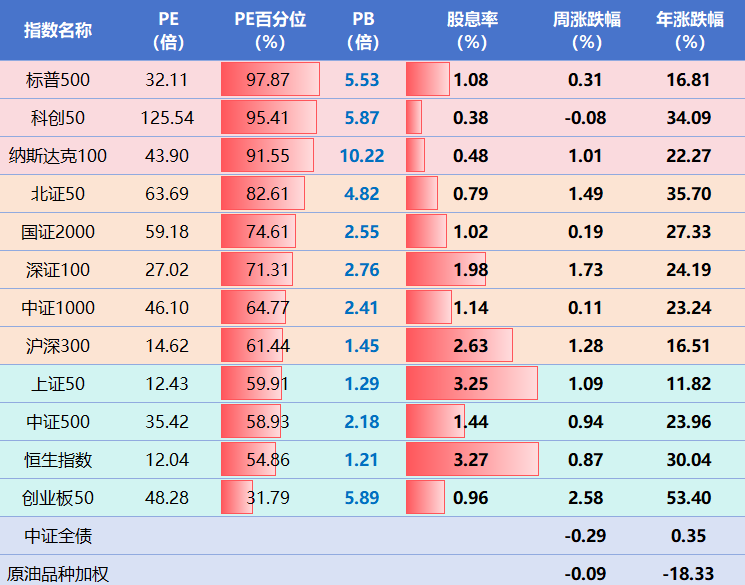This screenshot has height=585, width=745.
Task: Select the 31.79 PE percentile bar
Action: [x=238, y=497]
